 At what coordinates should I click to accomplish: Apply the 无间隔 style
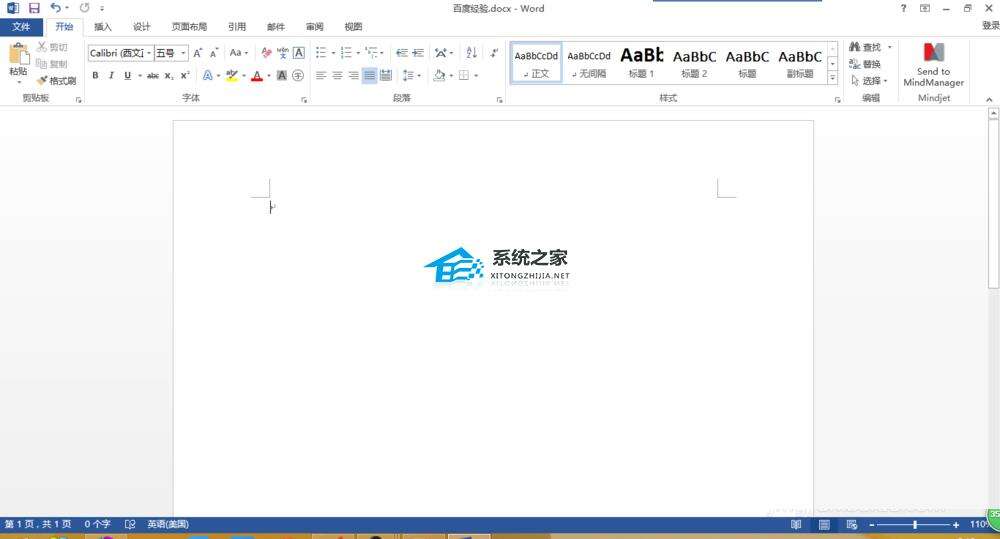[589, 63]
